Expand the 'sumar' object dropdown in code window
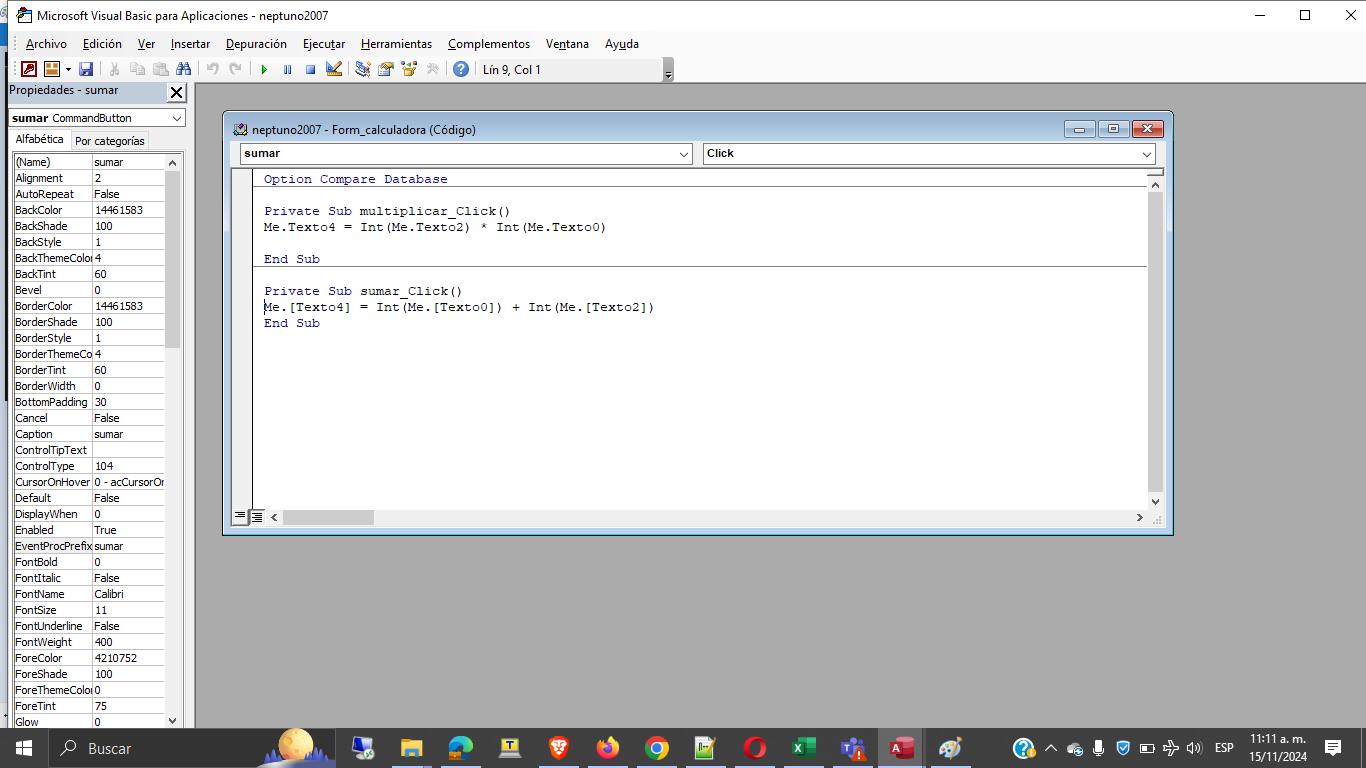This screenshot has height=768, width=1366. (x=684, y=154)
